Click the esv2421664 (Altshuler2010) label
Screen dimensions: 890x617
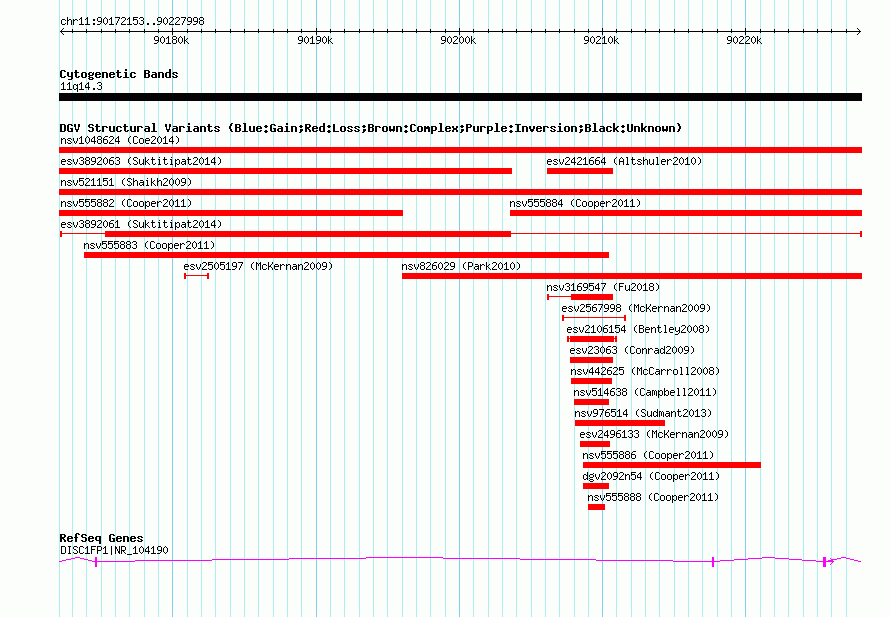point(624,161)
